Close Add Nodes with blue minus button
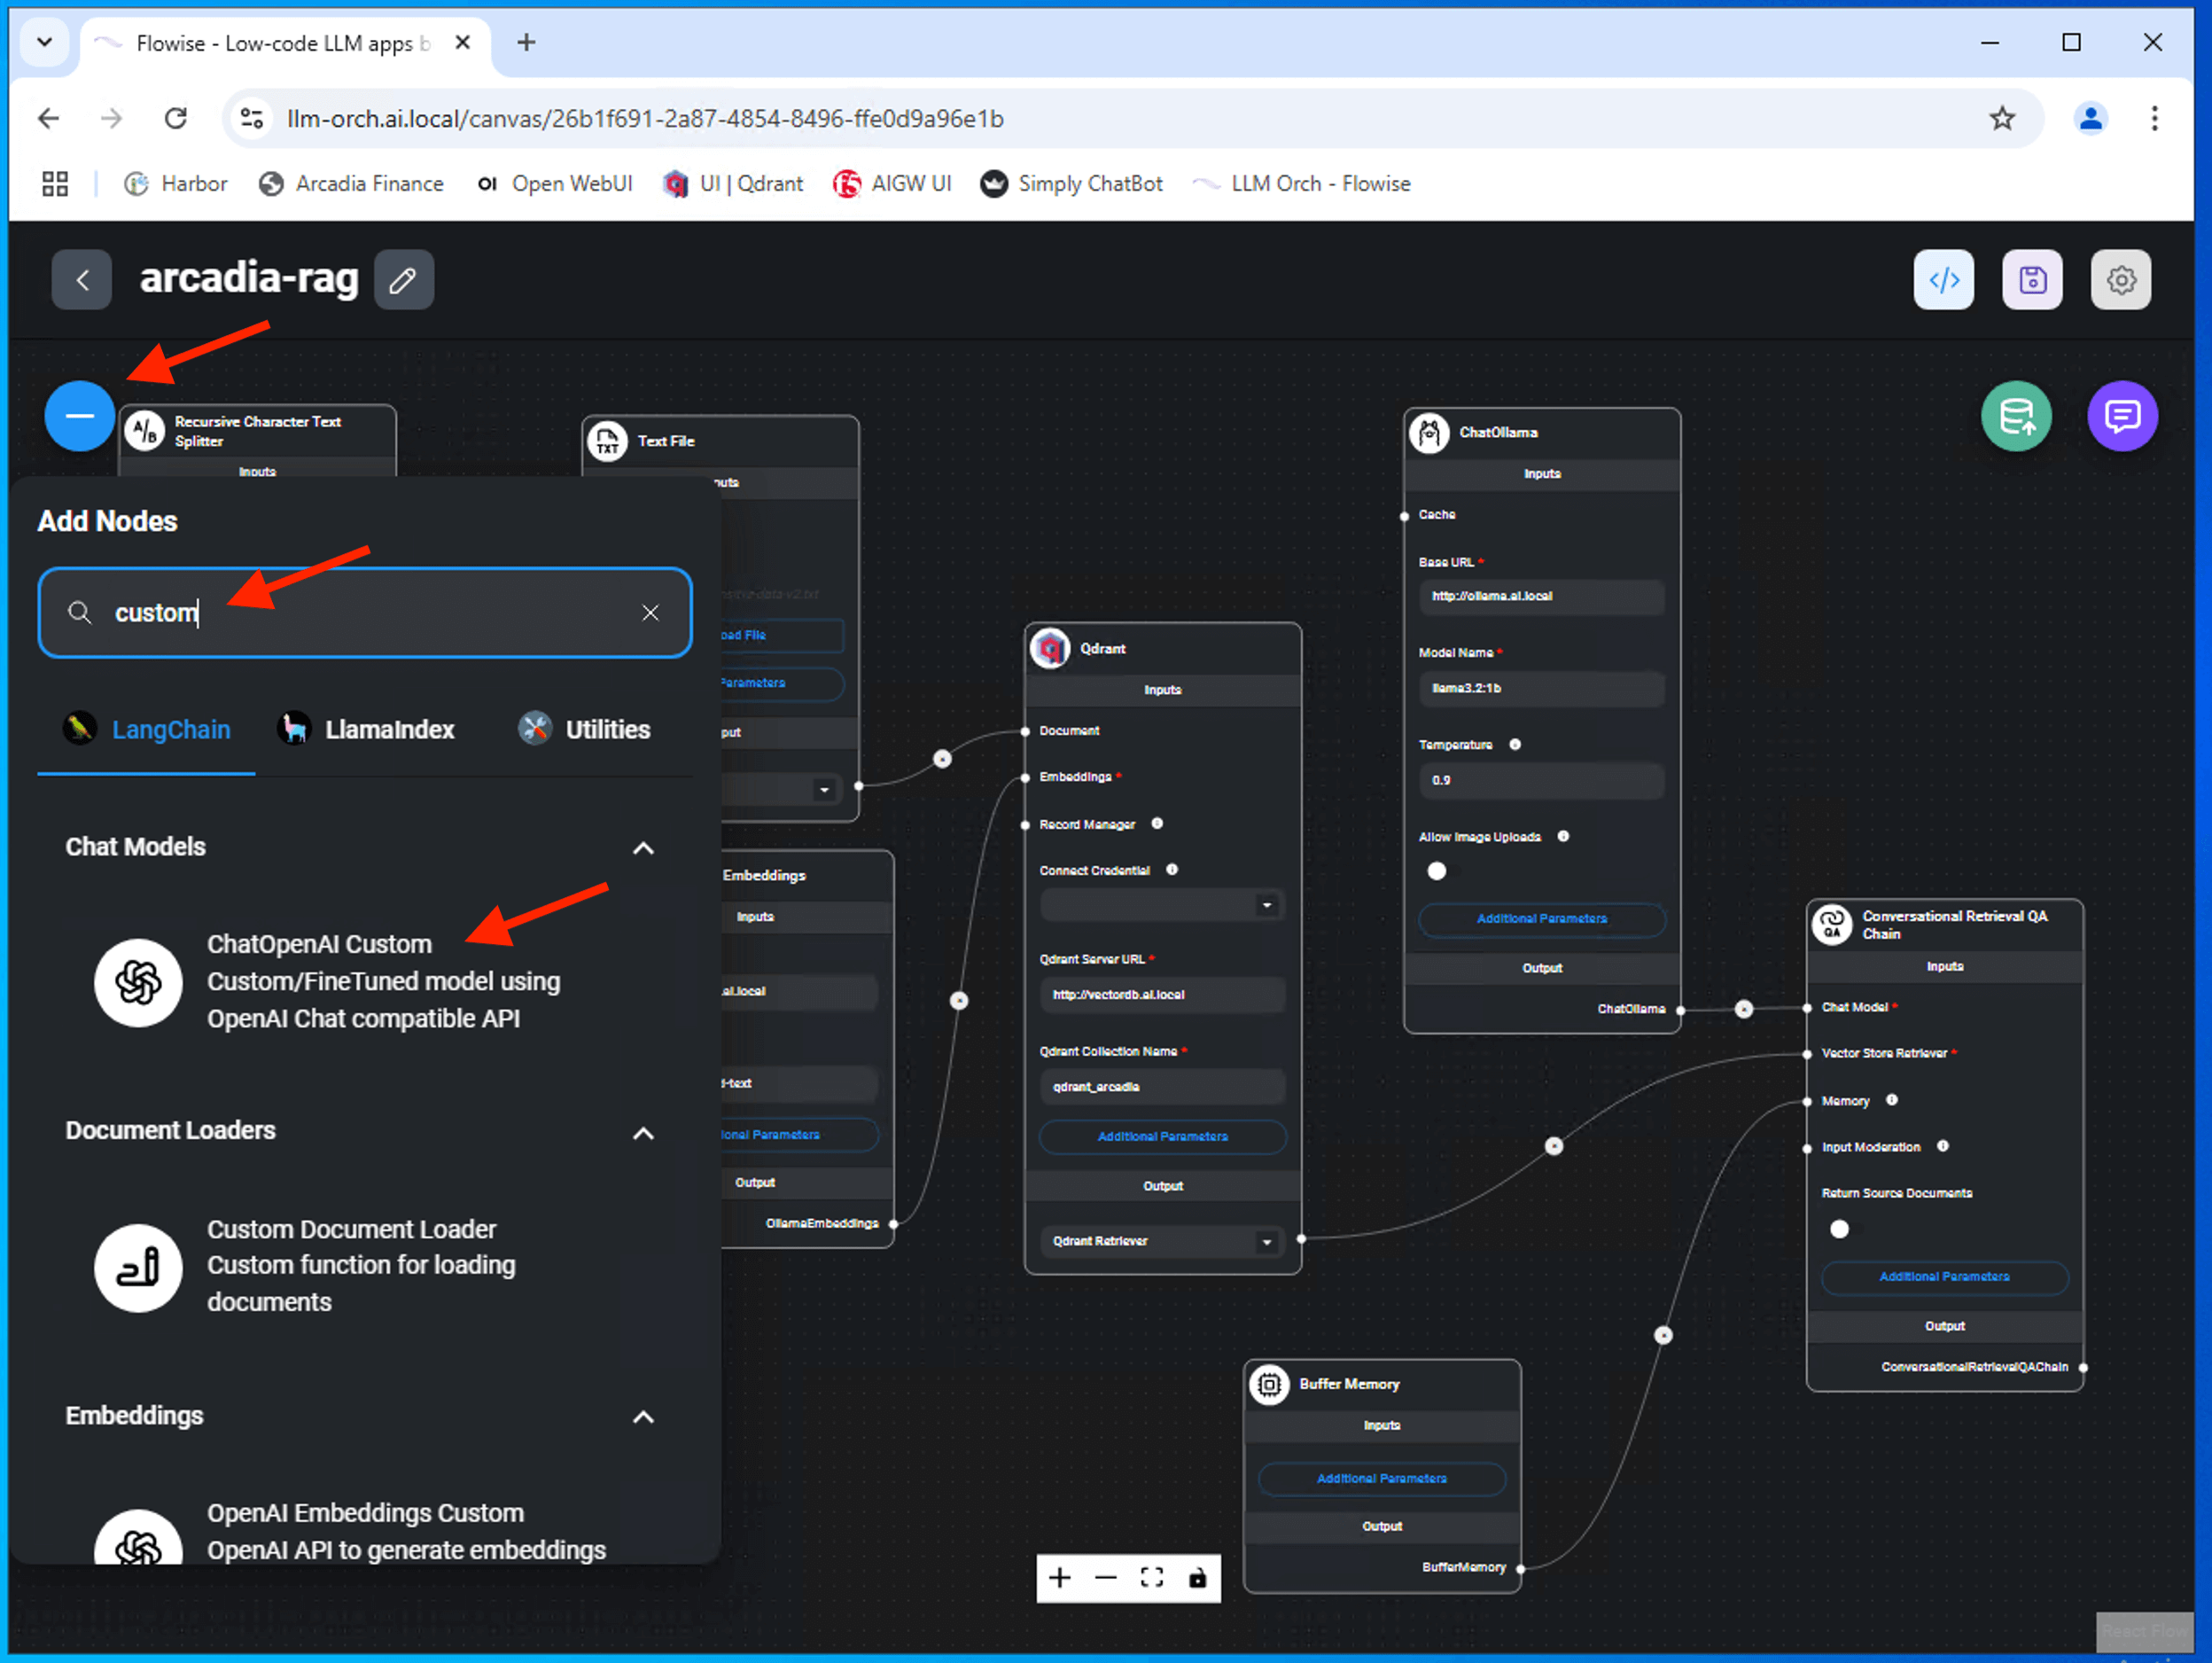Screen dimensions: 2212x1663 point(79,416)
